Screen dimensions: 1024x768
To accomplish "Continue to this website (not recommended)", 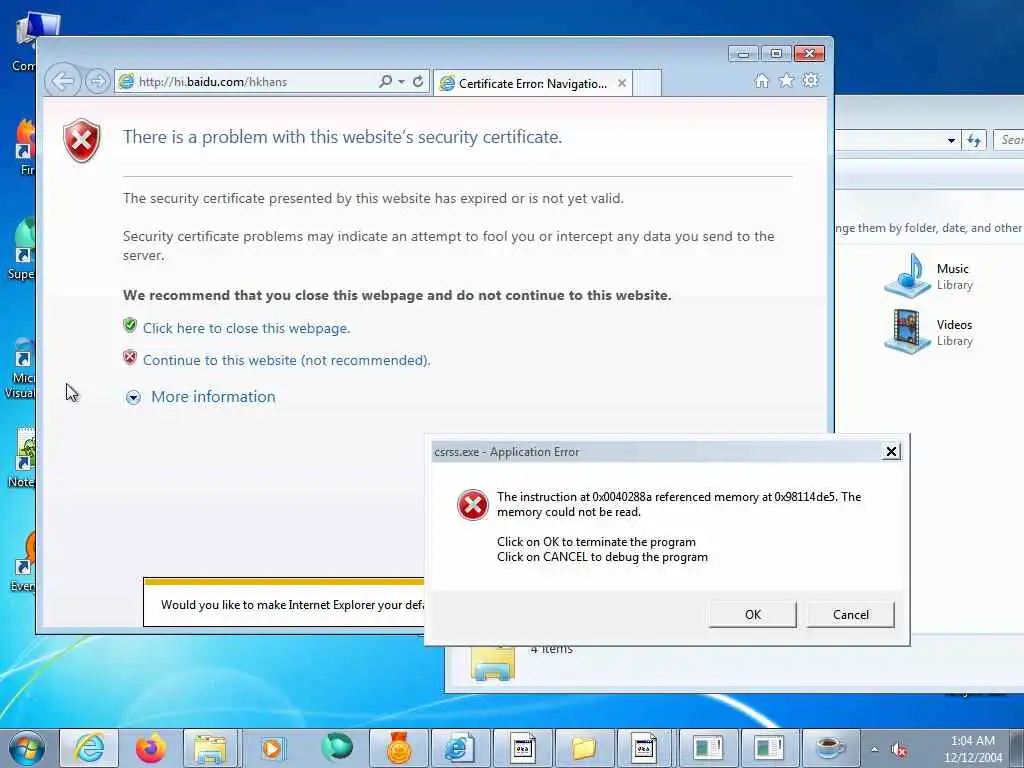I will click(x=287, y=360).
